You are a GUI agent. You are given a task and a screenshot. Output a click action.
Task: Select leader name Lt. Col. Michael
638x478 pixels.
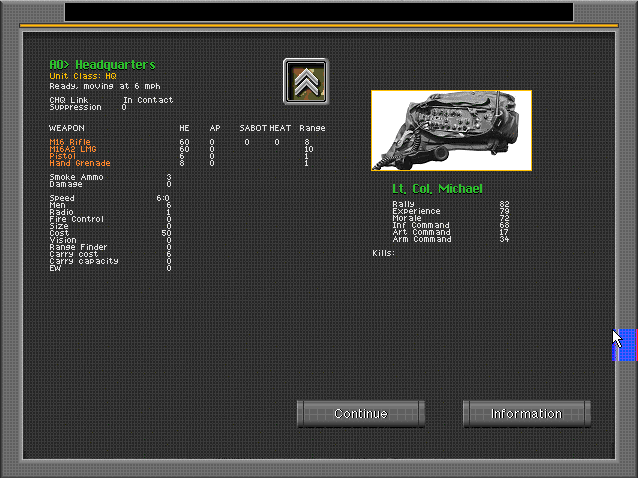coord(437,189)
